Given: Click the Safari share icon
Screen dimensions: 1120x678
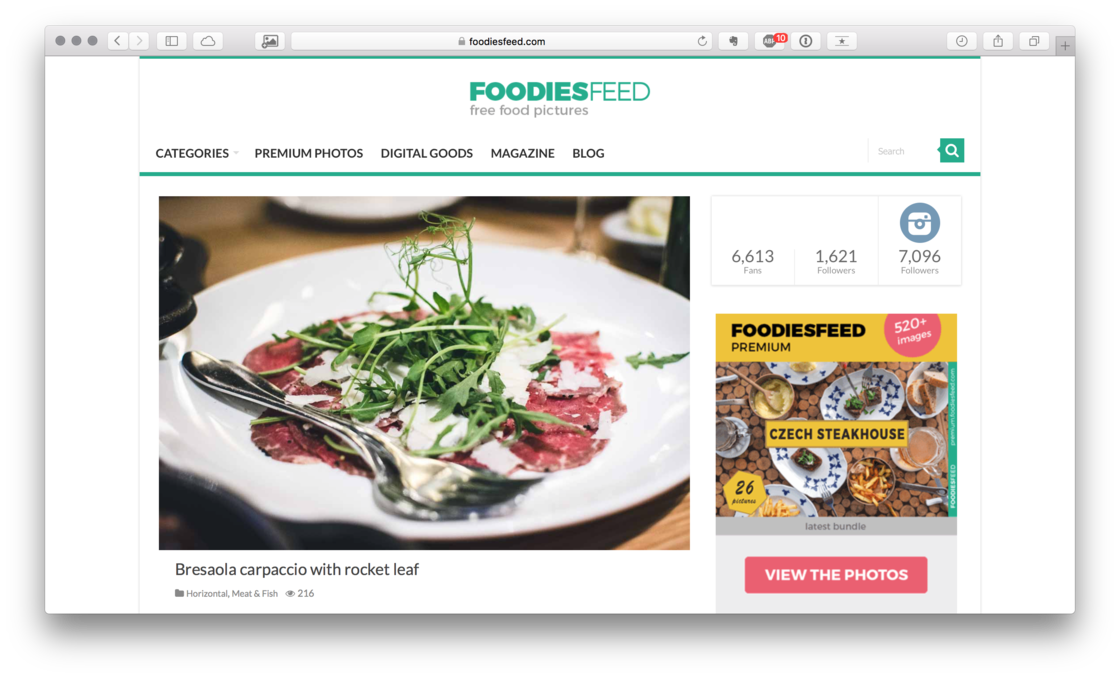Looking at the screenshot, I should click(998, 41).
